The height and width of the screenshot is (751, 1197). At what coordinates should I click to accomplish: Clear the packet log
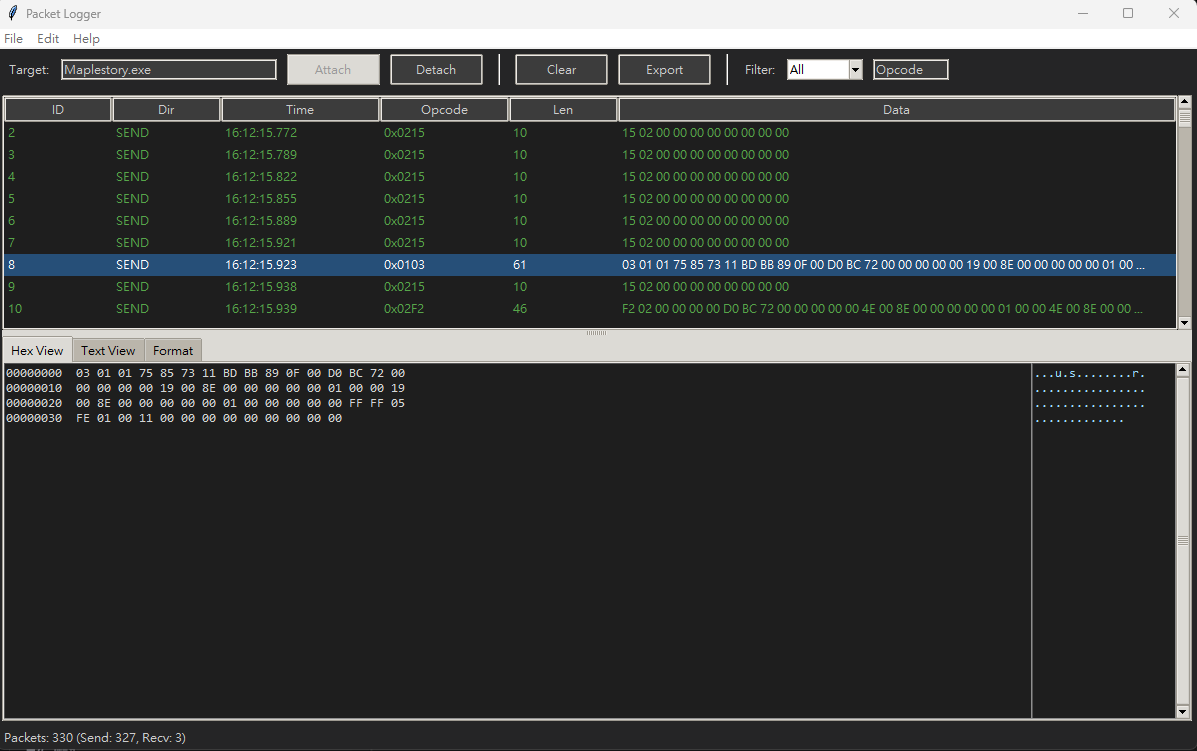[561, 70]
